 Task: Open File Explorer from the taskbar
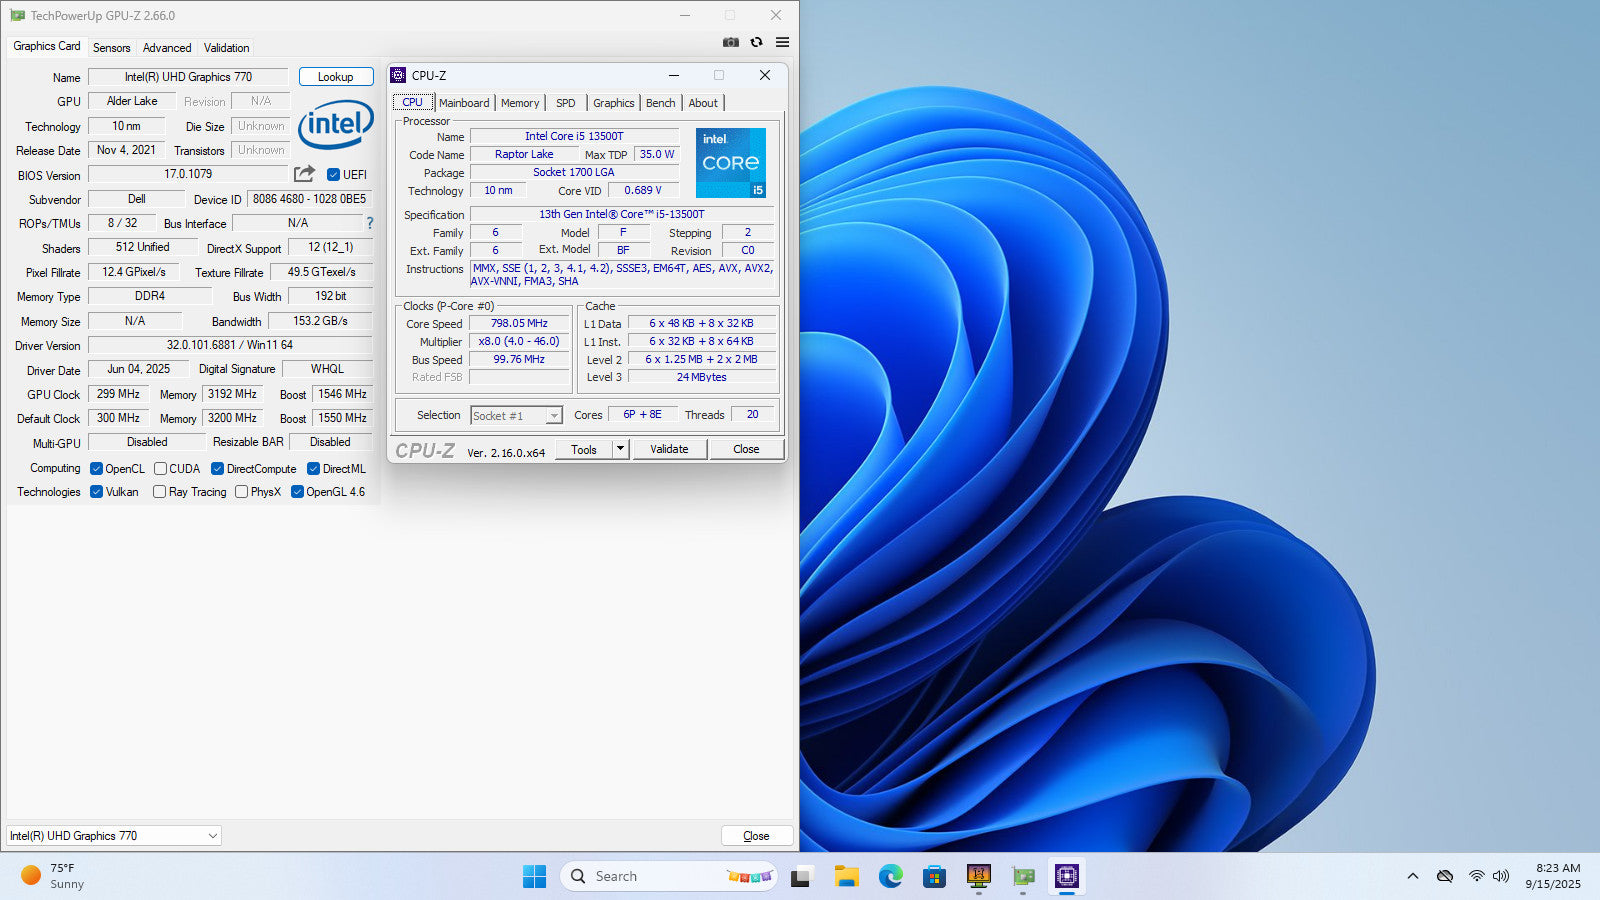click(847, 877)
